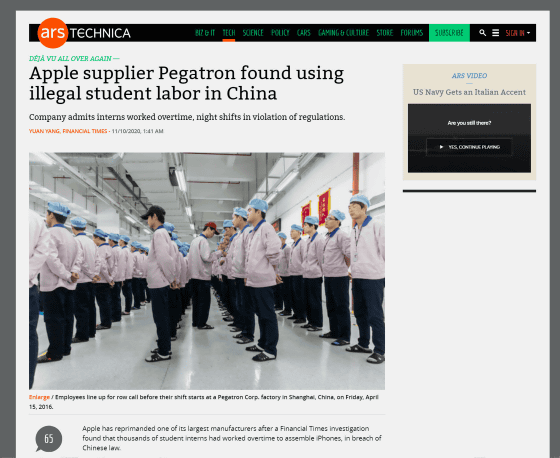Open the search magnifier icon

coord(482,33)
